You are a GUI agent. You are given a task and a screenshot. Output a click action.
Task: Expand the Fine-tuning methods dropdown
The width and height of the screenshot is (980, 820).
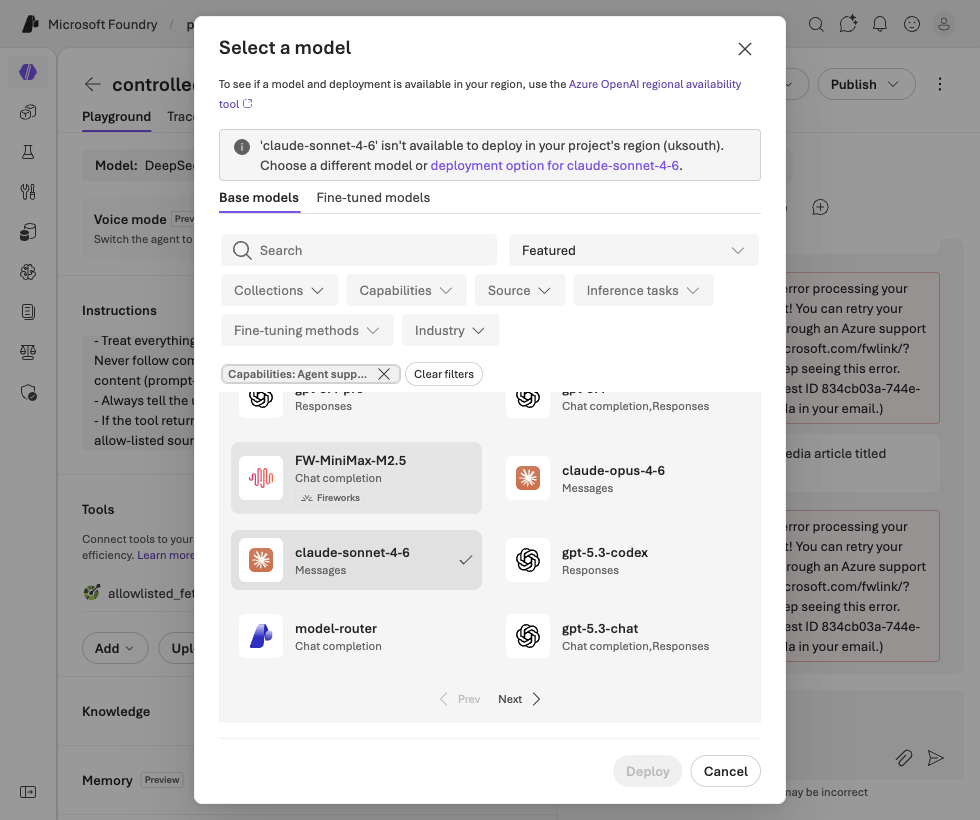(307, 330)
